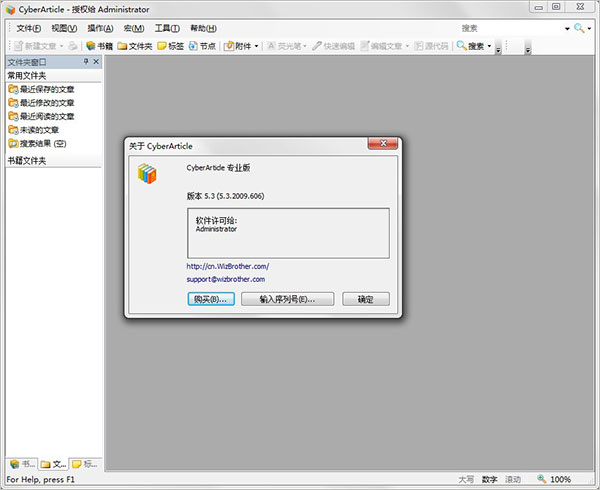This screenshot has height=490, width=600.
Task: Click the 源代码 source code toolbar button
Action: coord(431,46)
